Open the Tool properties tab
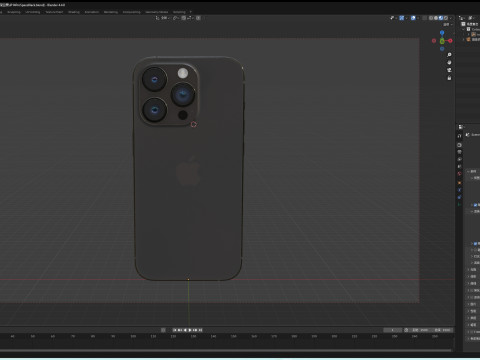The width and height of the screenshot is (480, 360). tap(459, 136)
